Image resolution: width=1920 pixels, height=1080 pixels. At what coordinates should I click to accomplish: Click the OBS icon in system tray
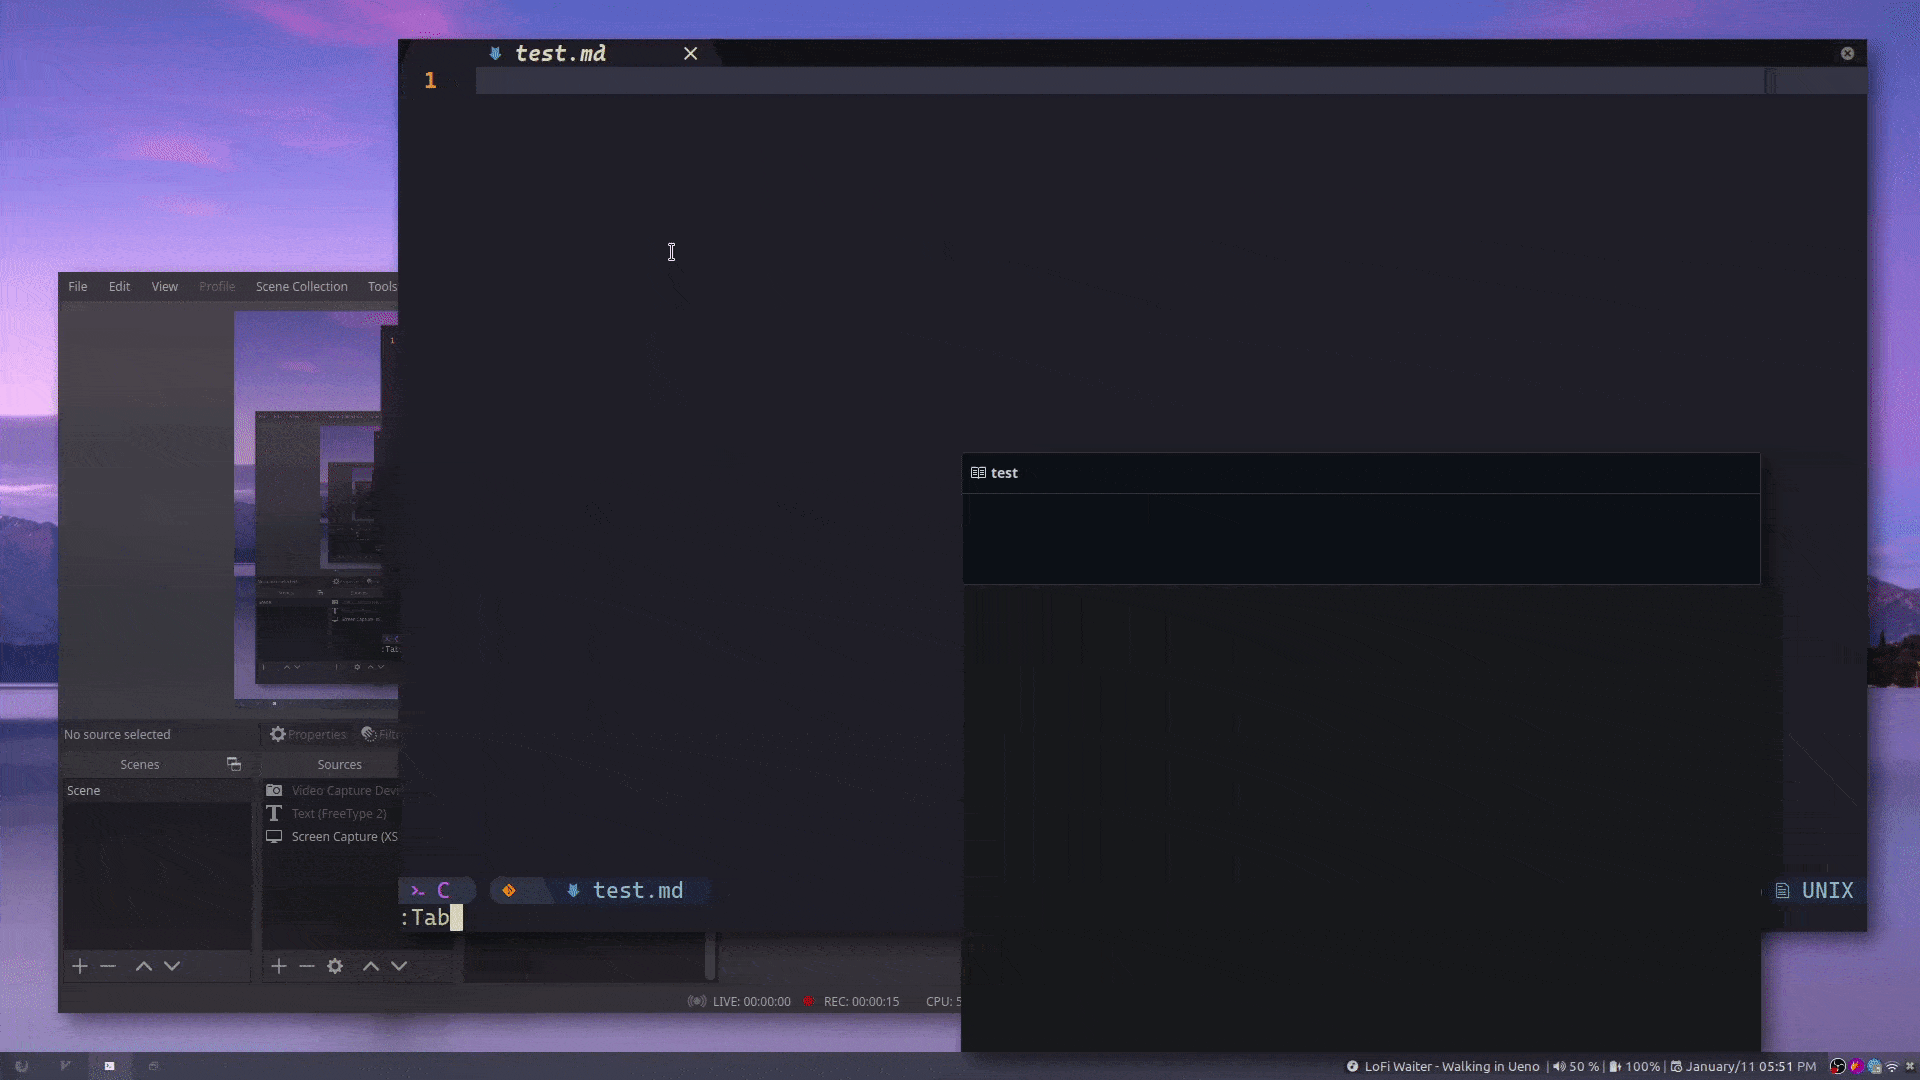pyautogui.click(x=1838, y=1066)
